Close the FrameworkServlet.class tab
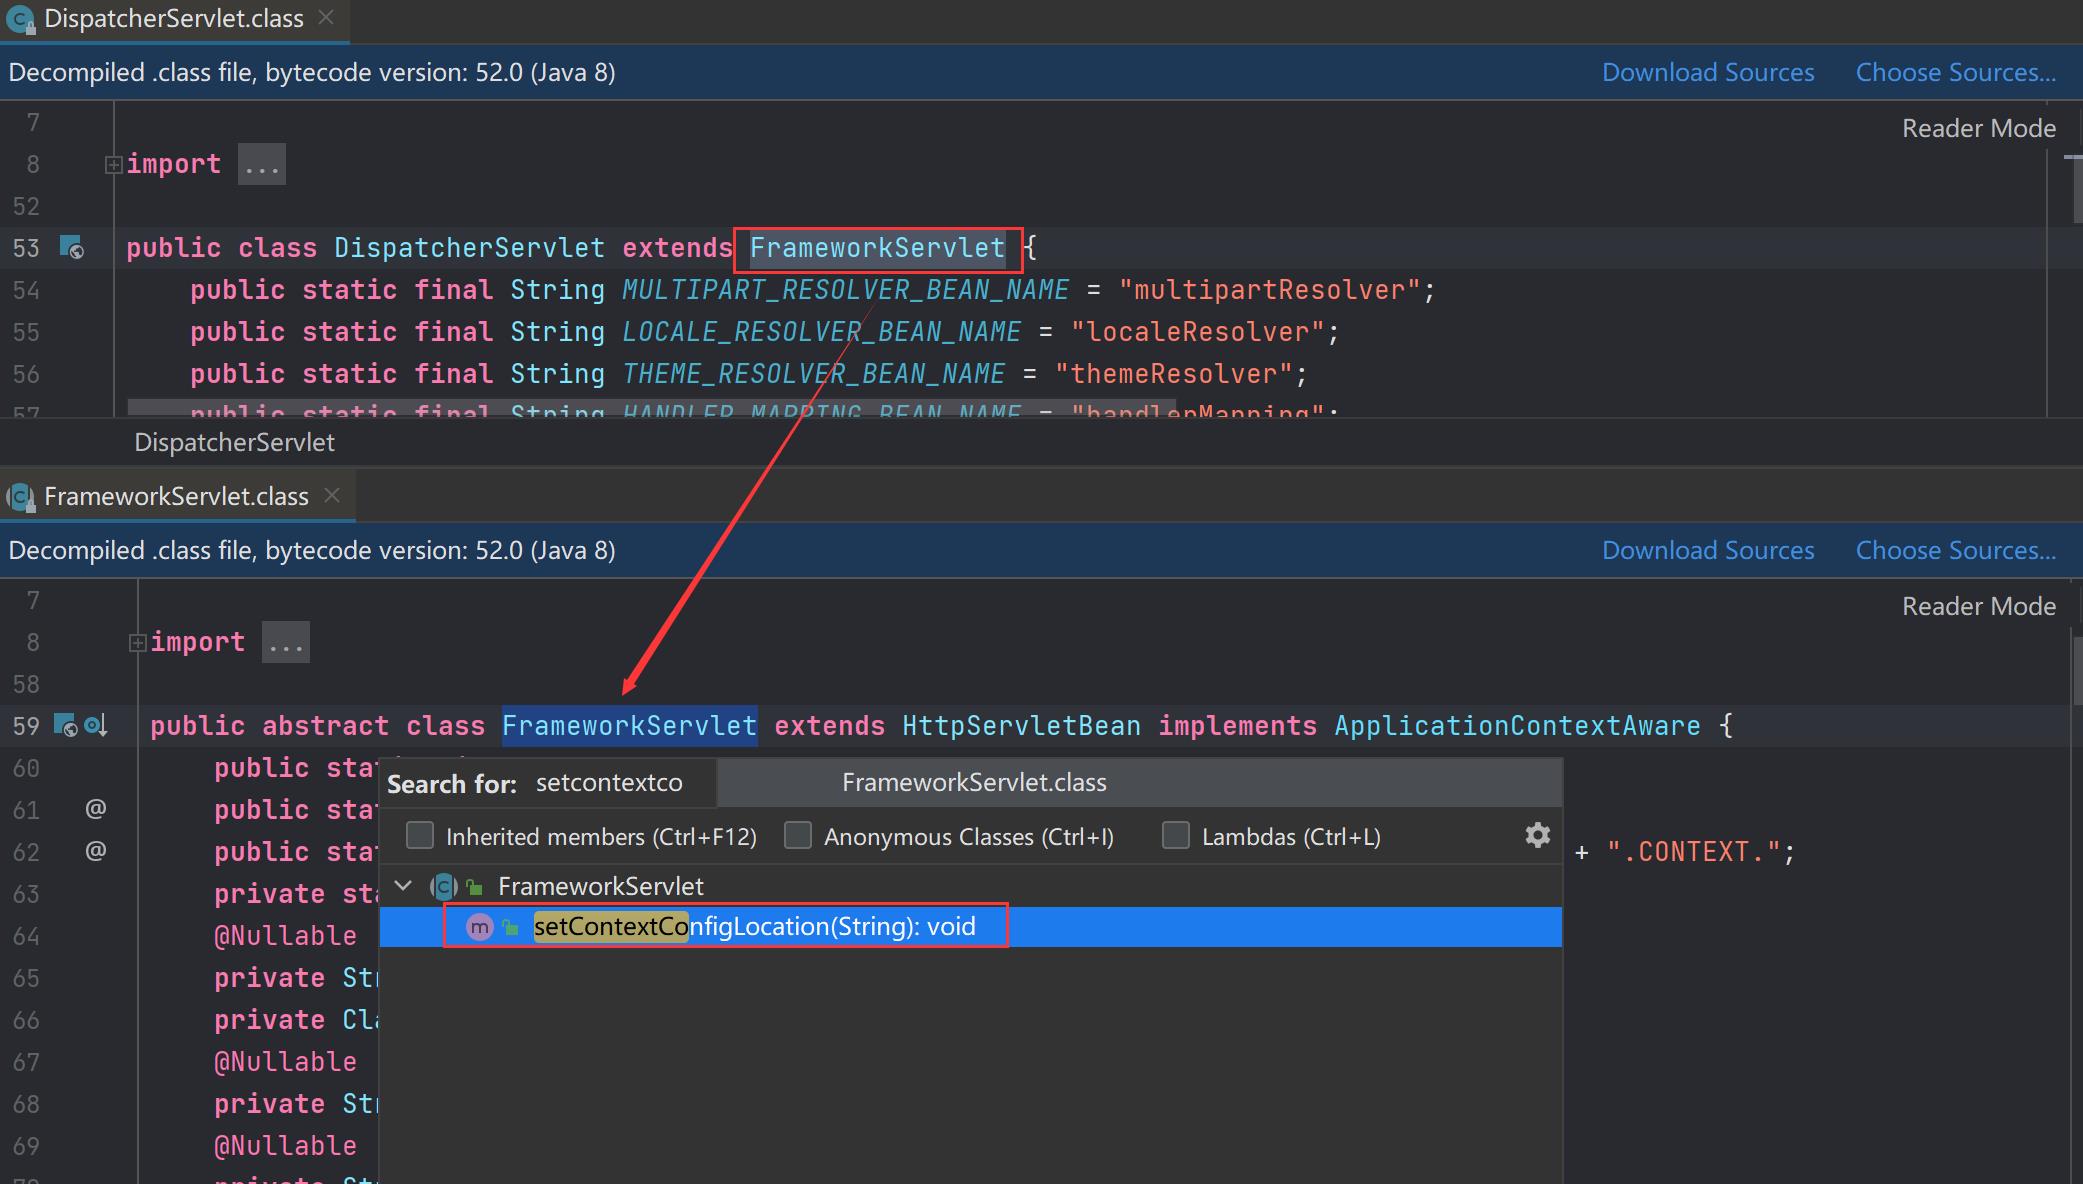This screenshot has width=2083, height=1184. point(332,496)
